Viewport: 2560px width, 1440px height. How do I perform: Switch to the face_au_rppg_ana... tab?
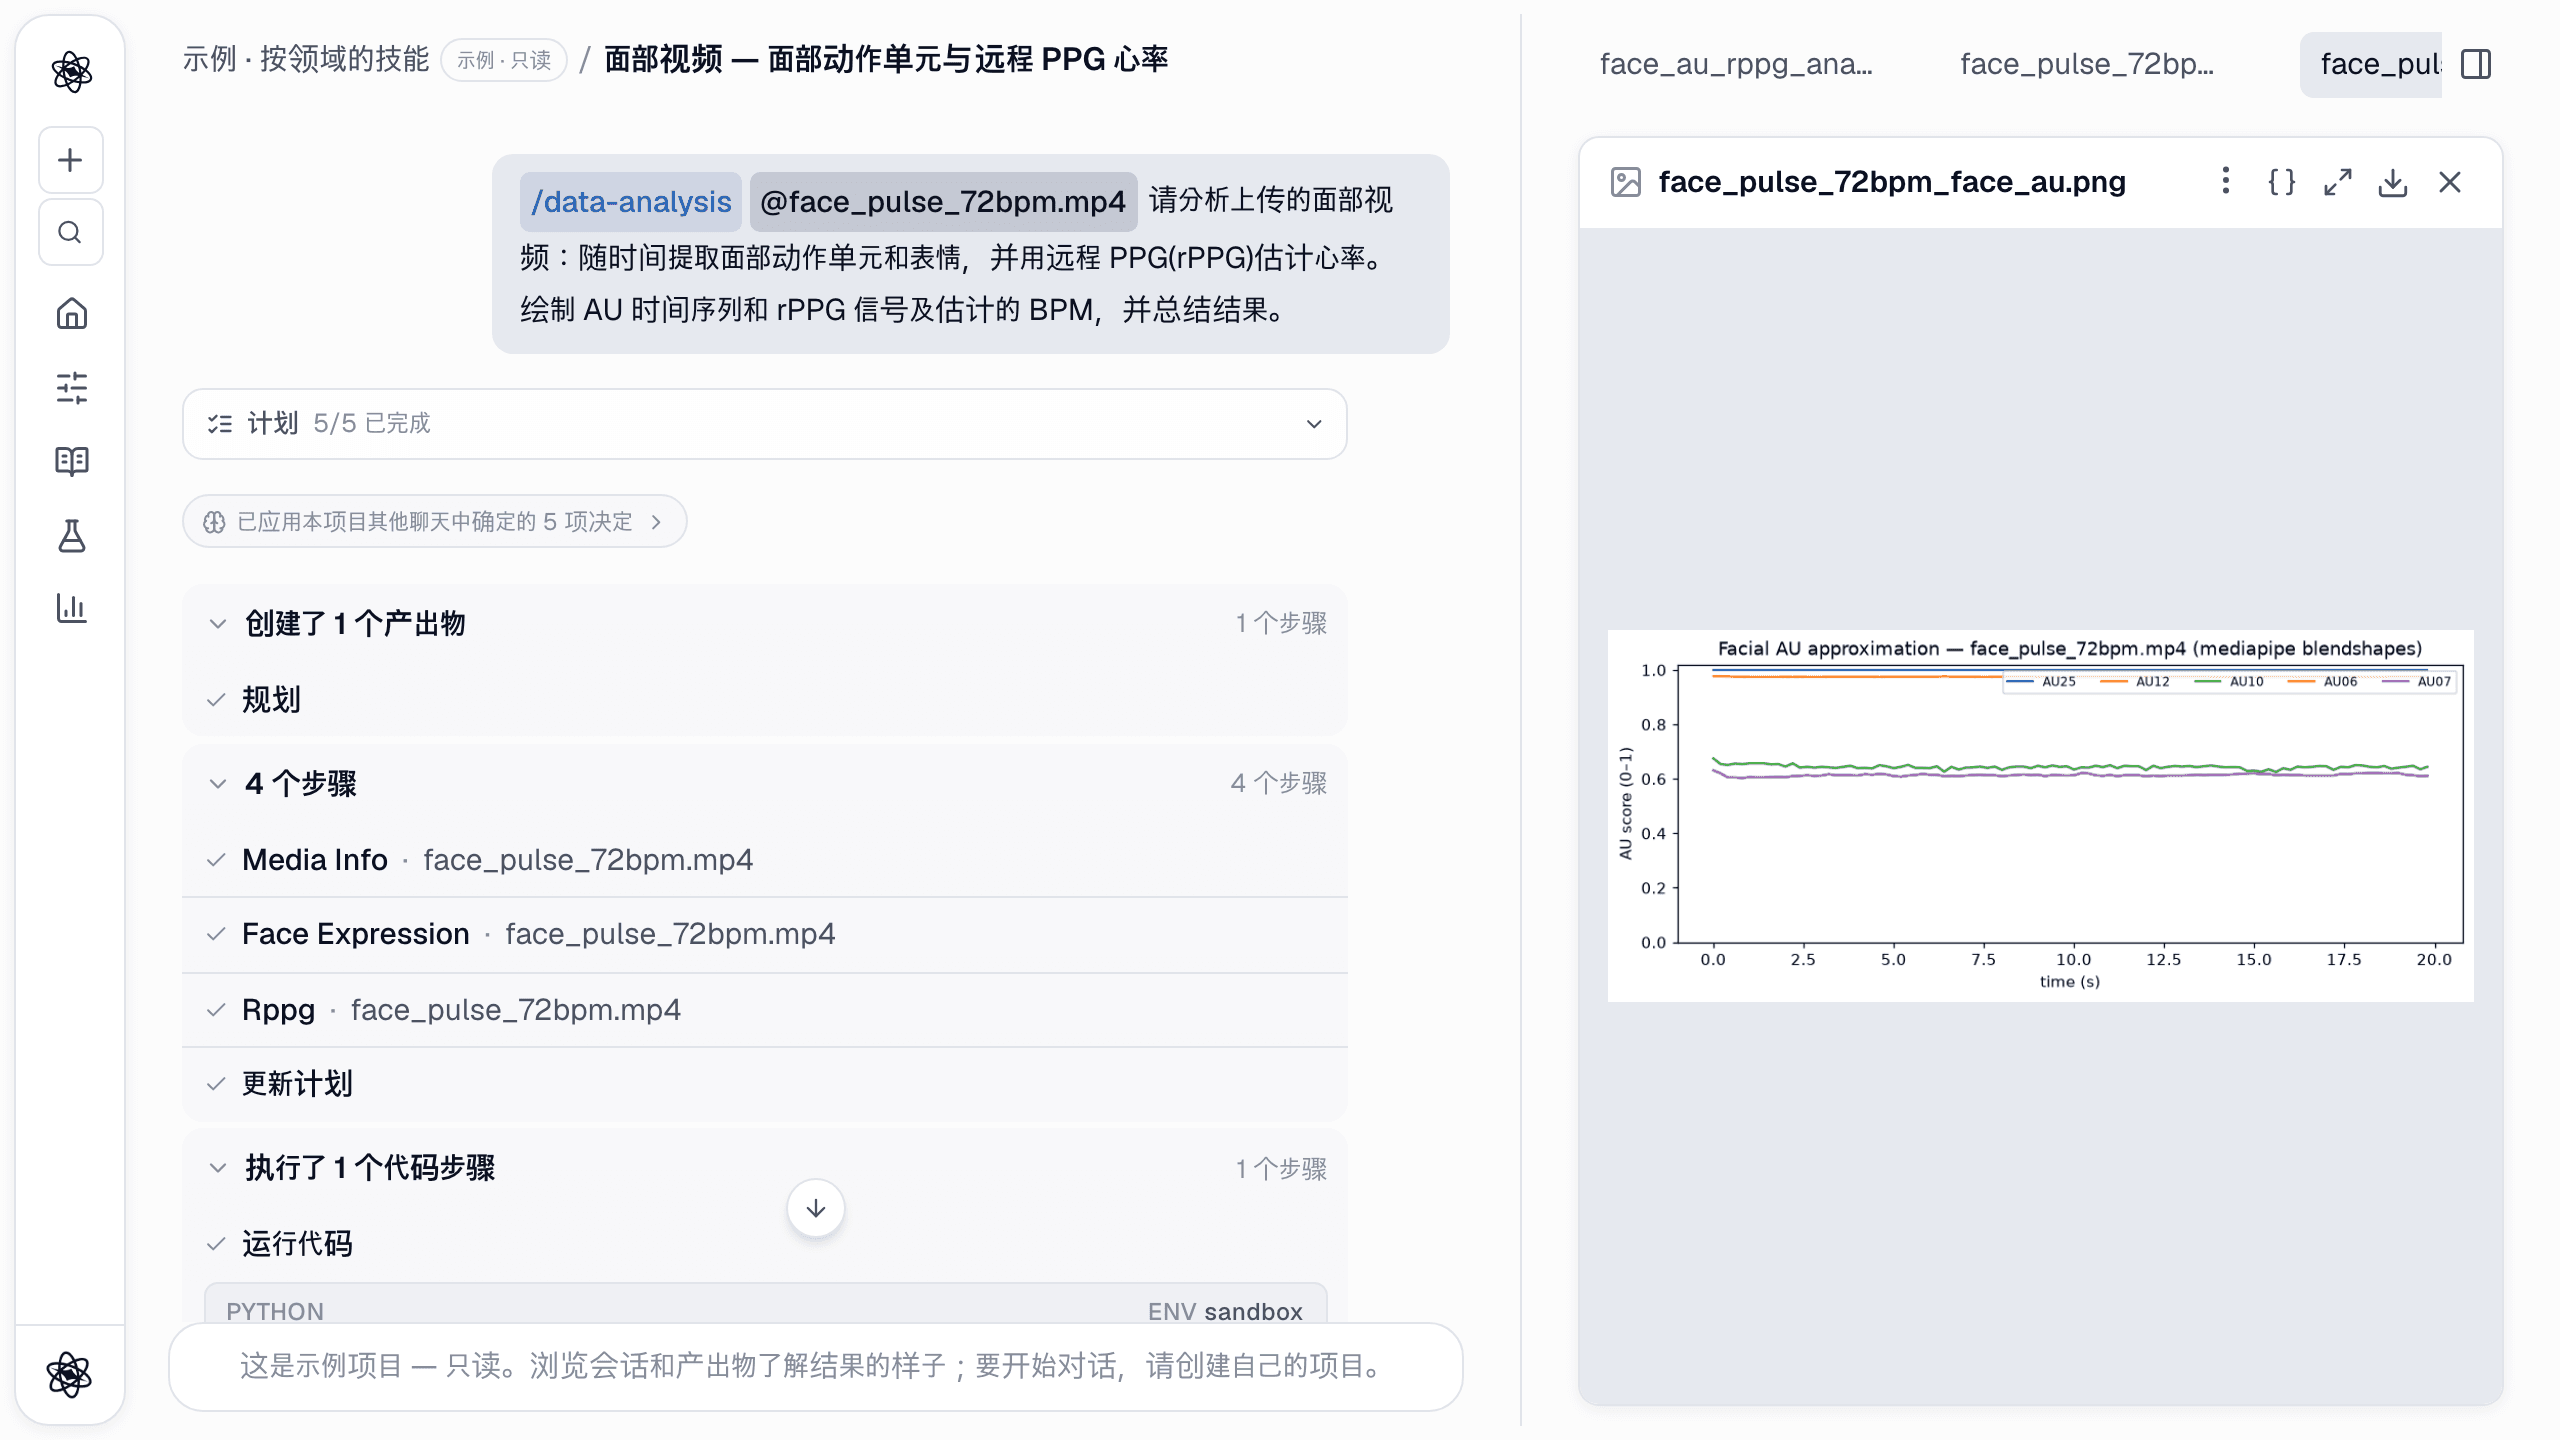click(x=1737, y=64)
